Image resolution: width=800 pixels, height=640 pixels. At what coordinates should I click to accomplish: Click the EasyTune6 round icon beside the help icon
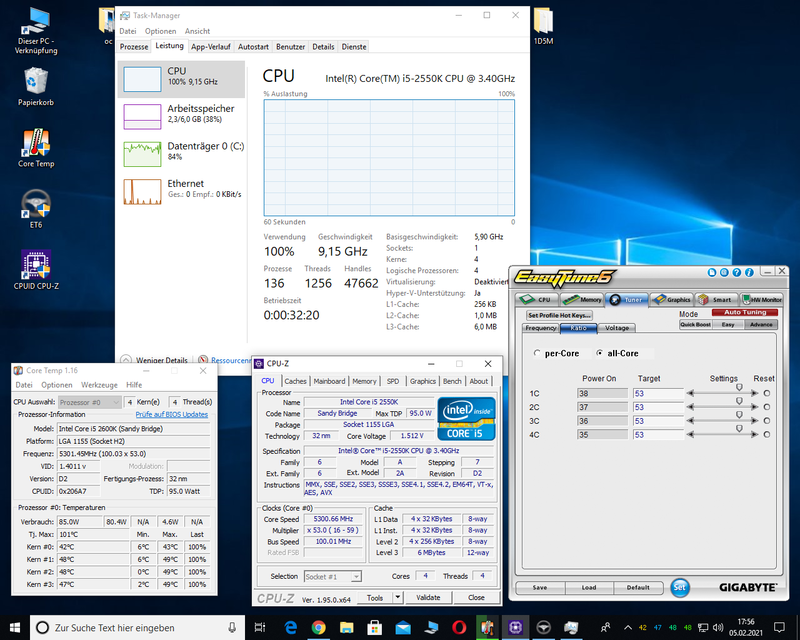pyautogui.click(x=724, y=273)
